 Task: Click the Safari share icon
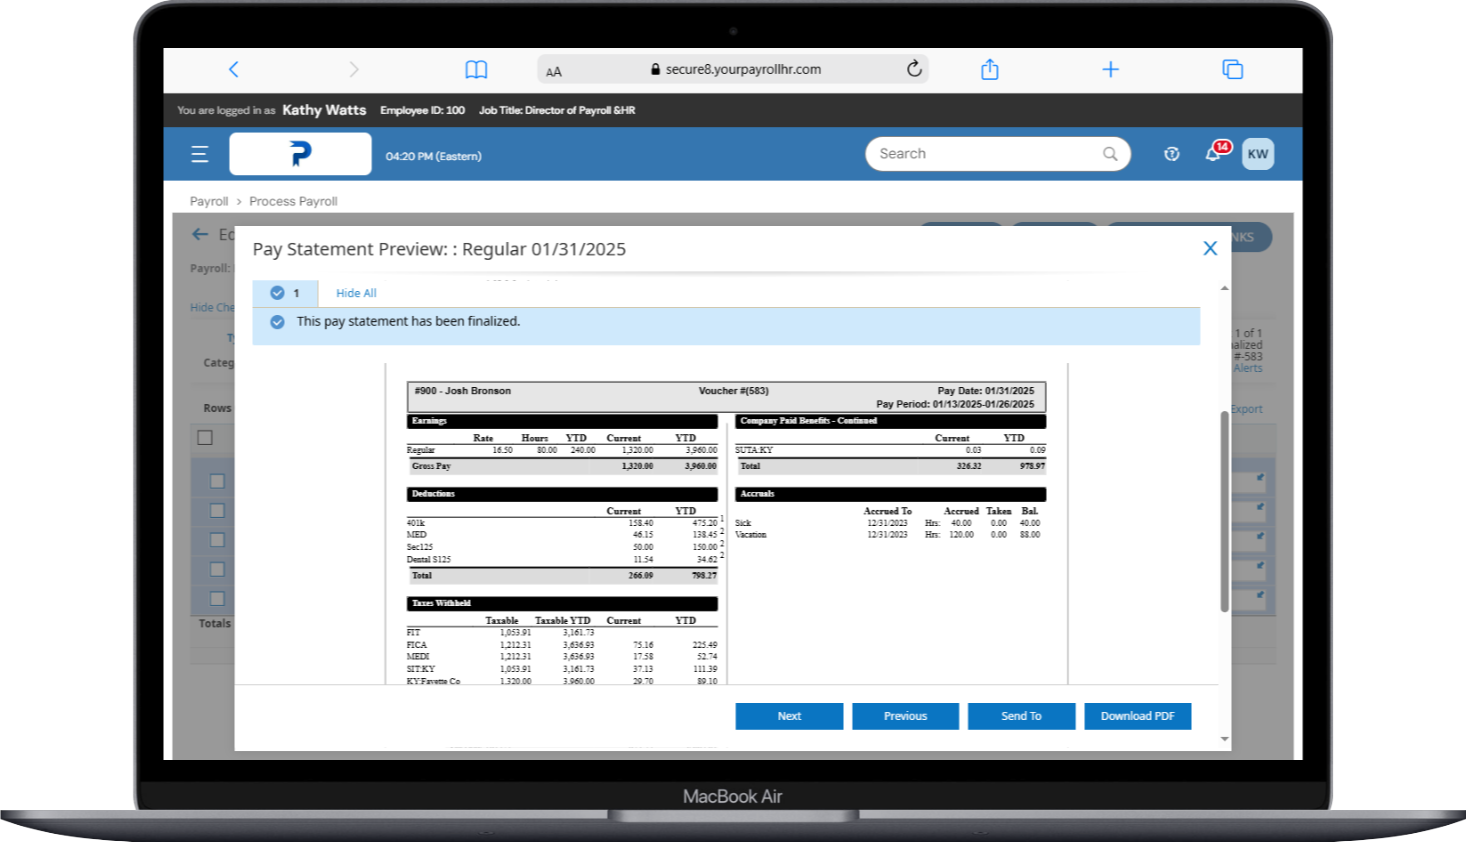[x=989, y=68]
